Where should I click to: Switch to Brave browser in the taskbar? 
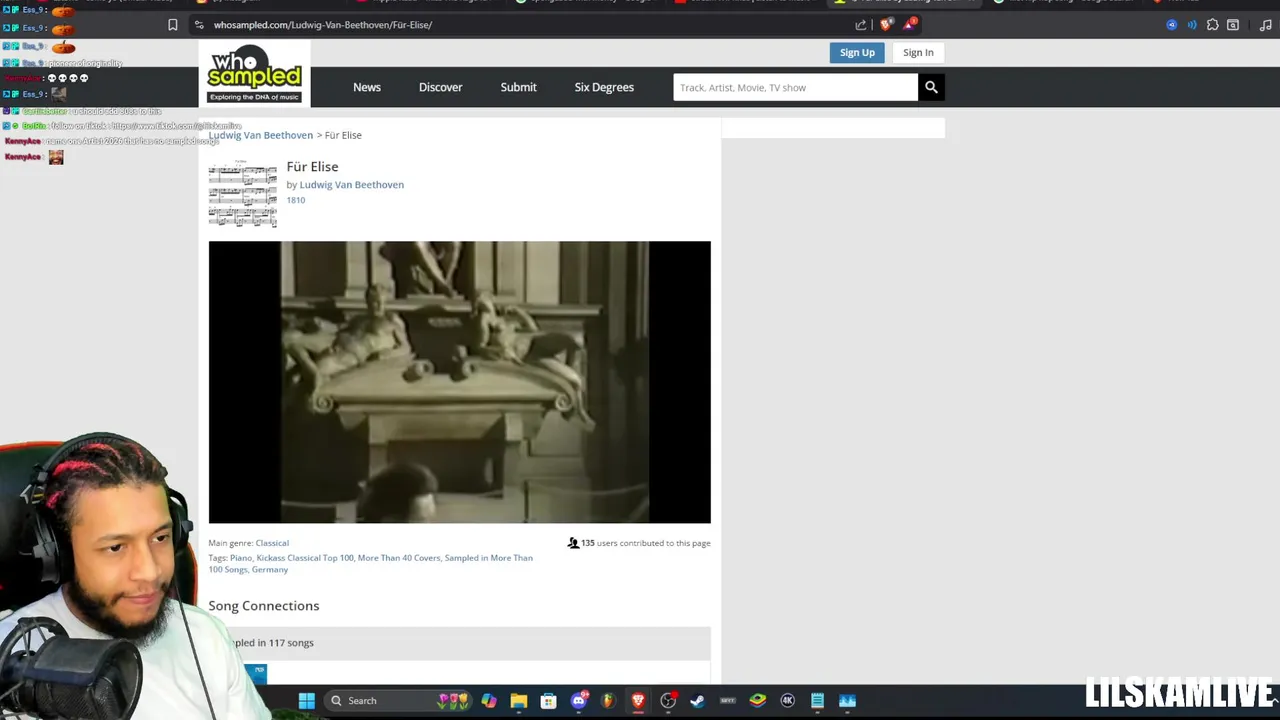click(638, 700)
